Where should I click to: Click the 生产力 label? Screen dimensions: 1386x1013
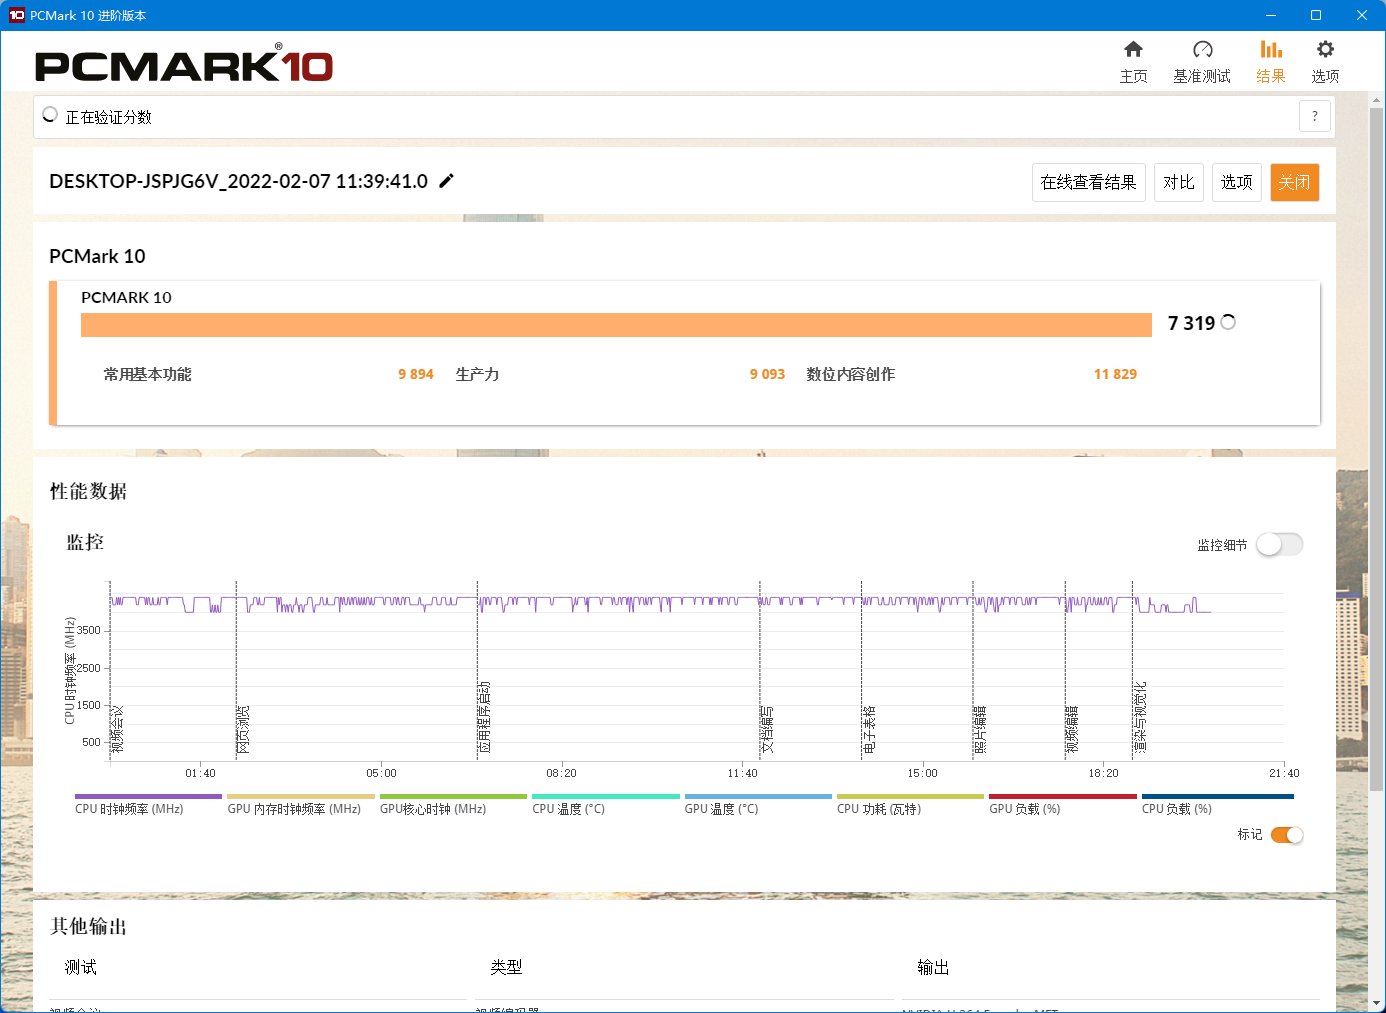pyautogui.click(x=477, y=374)
